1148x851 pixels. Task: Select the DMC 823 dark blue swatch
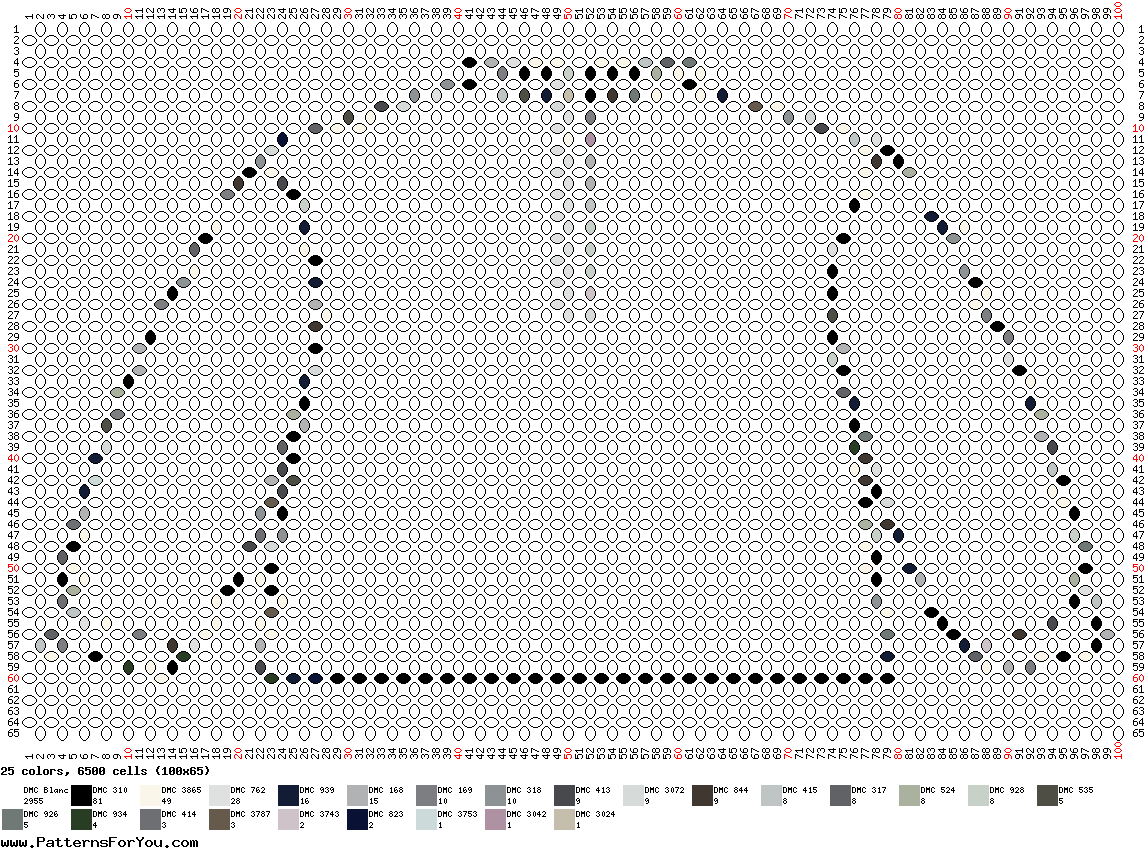tap(357, 819)
